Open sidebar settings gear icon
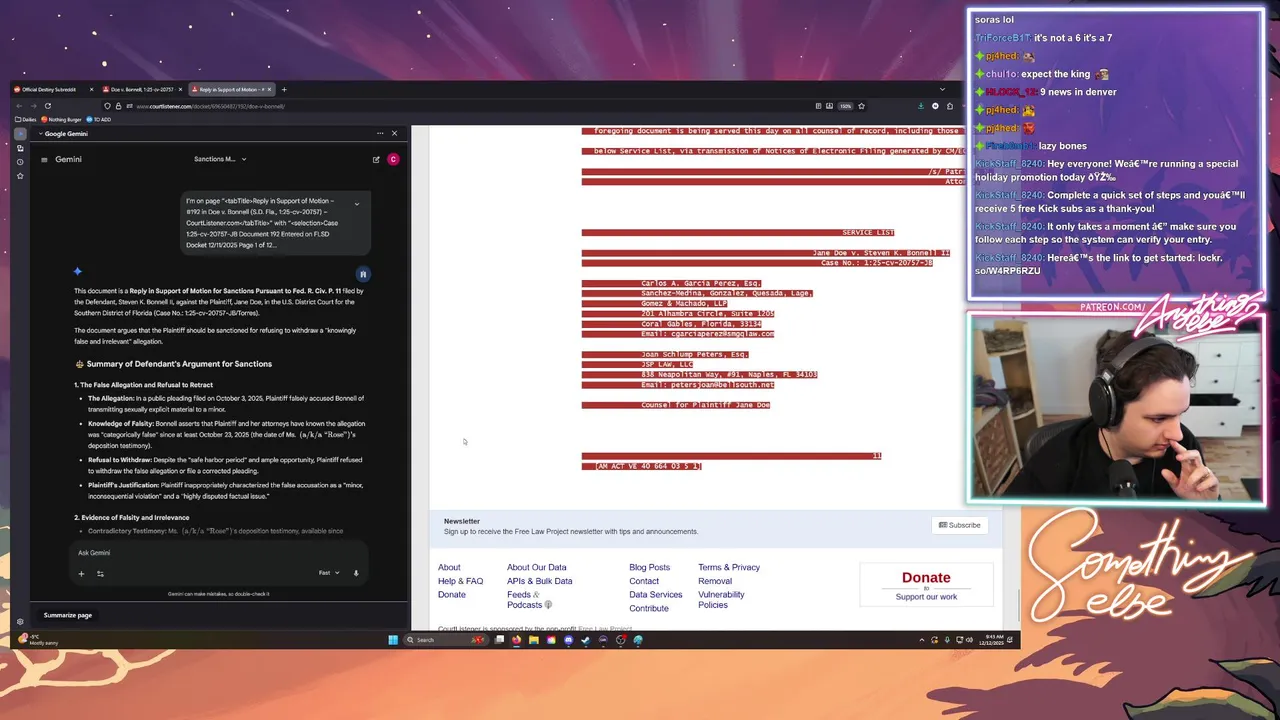The height and width of the screenshot is (720, 1280). coord(20,622)
